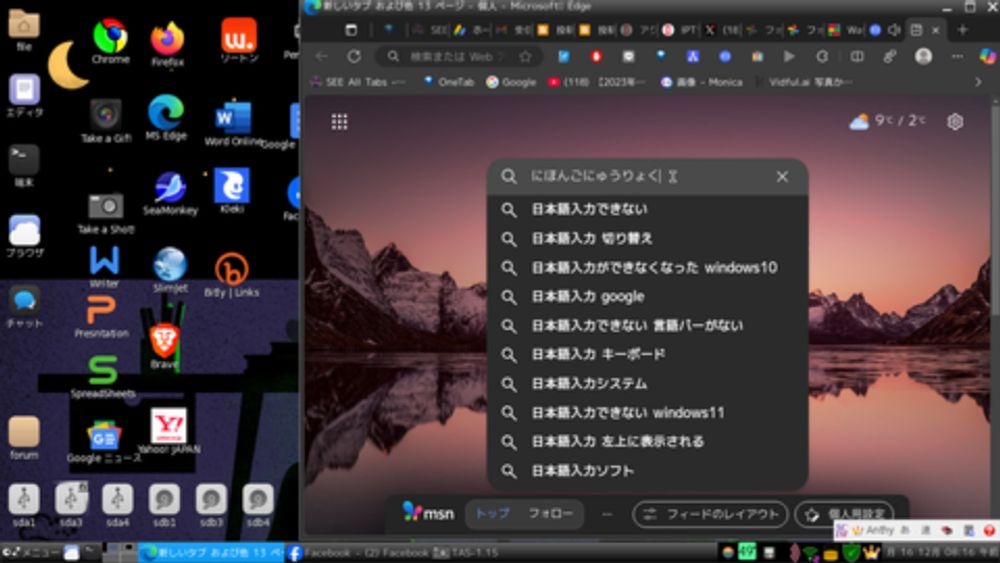The image size is (1000, 563).
Task: Open the sda4 drive icon
Action: 117,505
